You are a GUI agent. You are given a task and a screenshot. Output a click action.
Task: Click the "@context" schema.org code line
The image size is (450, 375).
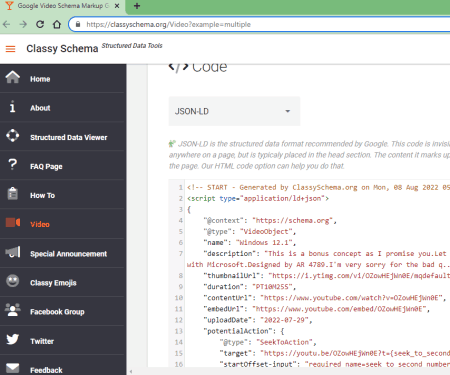270,220
